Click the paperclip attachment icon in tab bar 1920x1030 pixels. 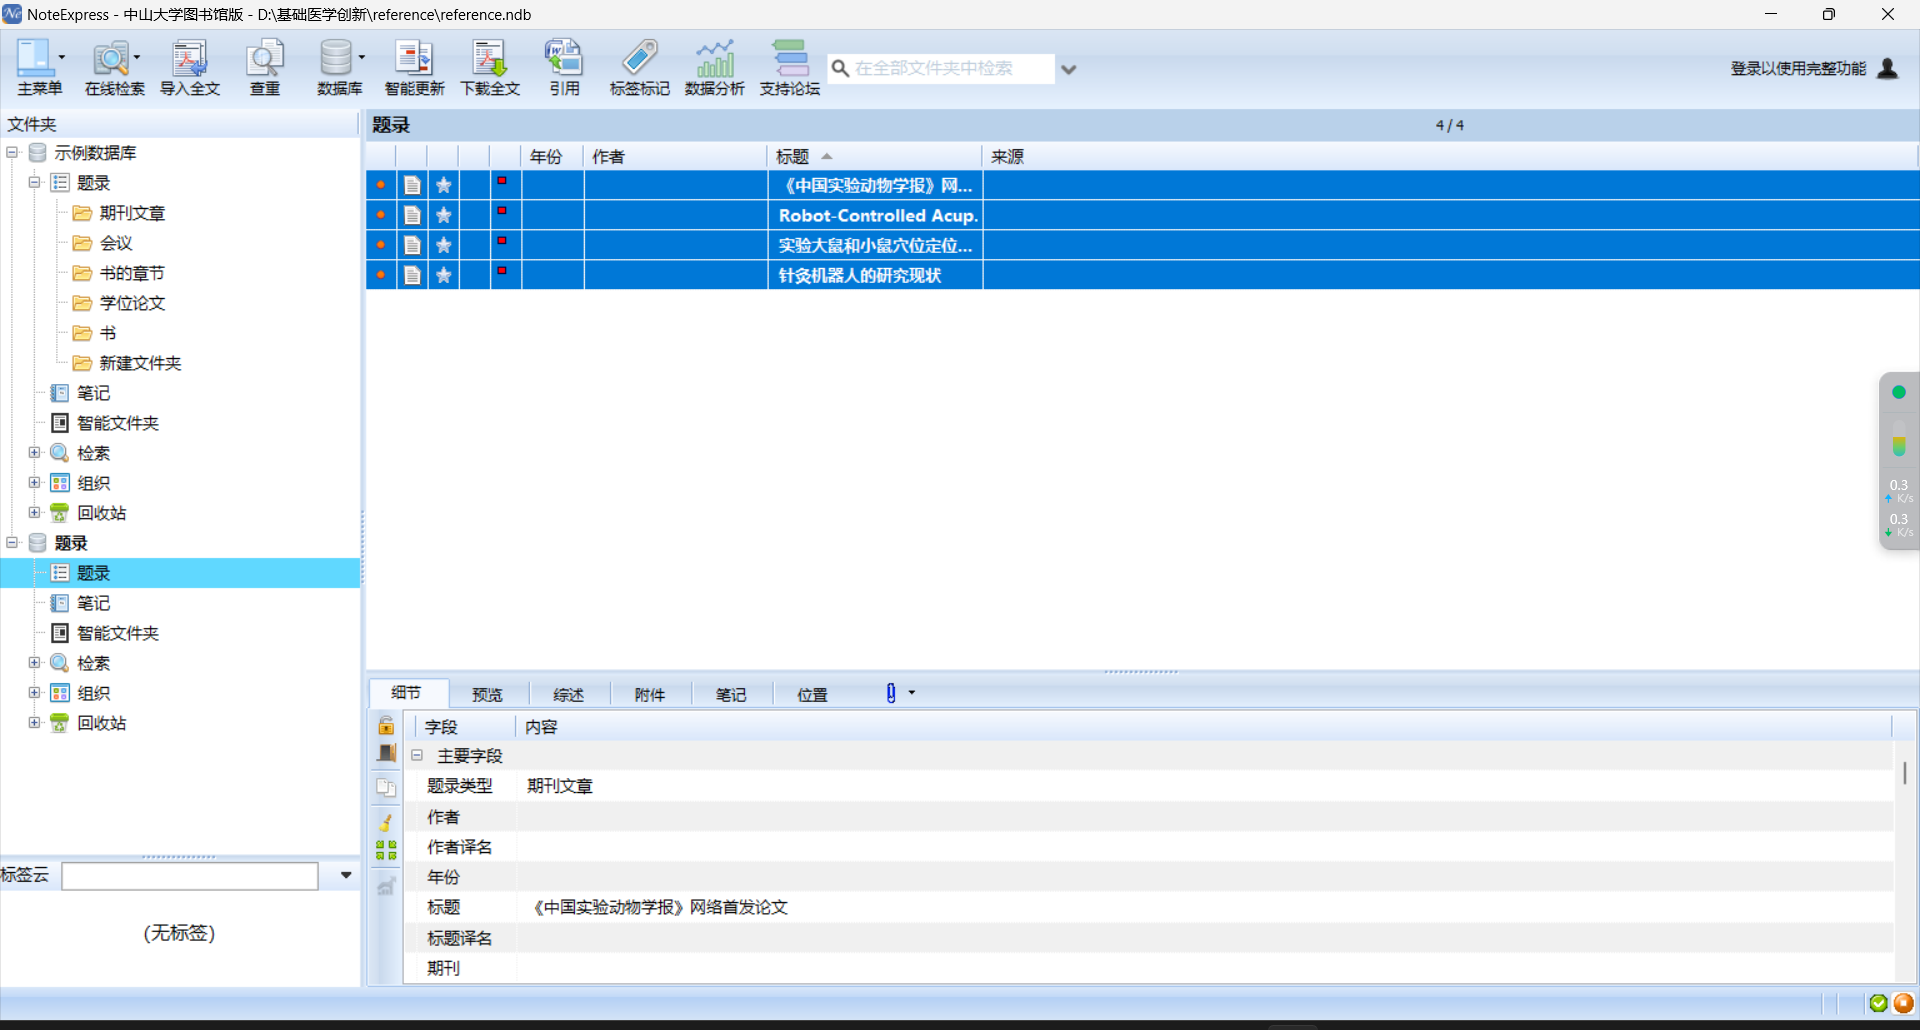[891, 693]
